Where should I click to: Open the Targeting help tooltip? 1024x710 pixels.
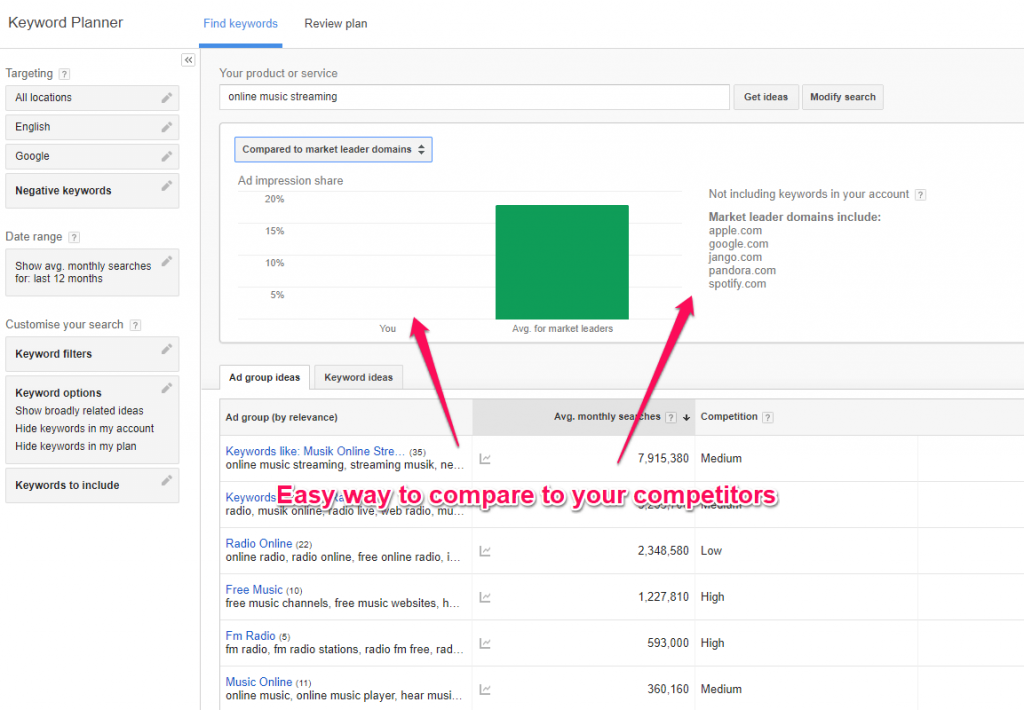click(65, 73)
